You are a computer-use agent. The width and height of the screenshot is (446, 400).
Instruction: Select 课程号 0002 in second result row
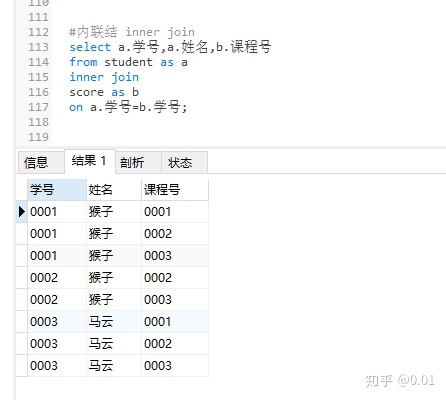175,234
